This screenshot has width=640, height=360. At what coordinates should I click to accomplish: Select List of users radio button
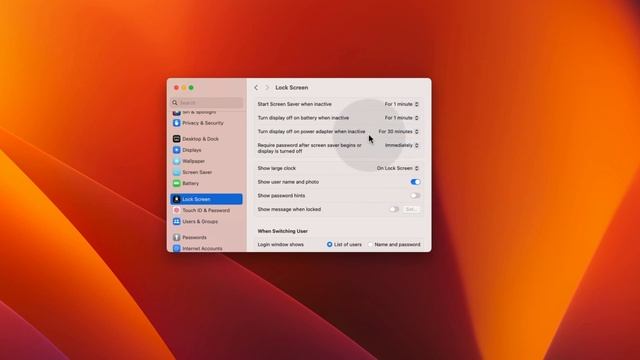click(329, 244)
